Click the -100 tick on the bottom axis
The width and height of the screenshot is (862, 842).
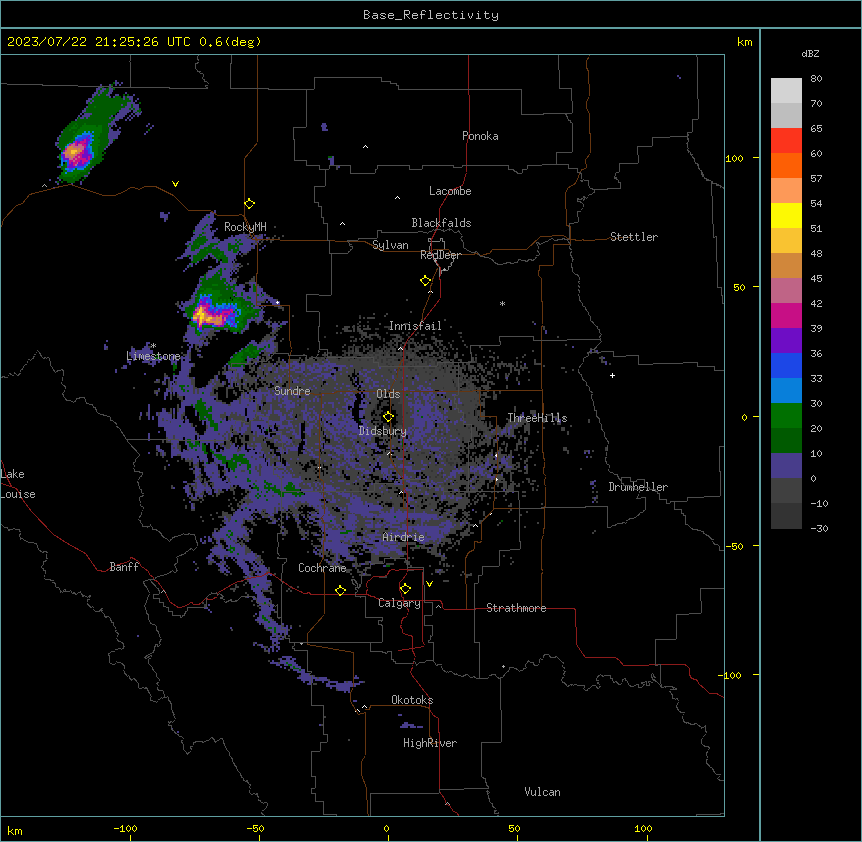pos(125,828)
